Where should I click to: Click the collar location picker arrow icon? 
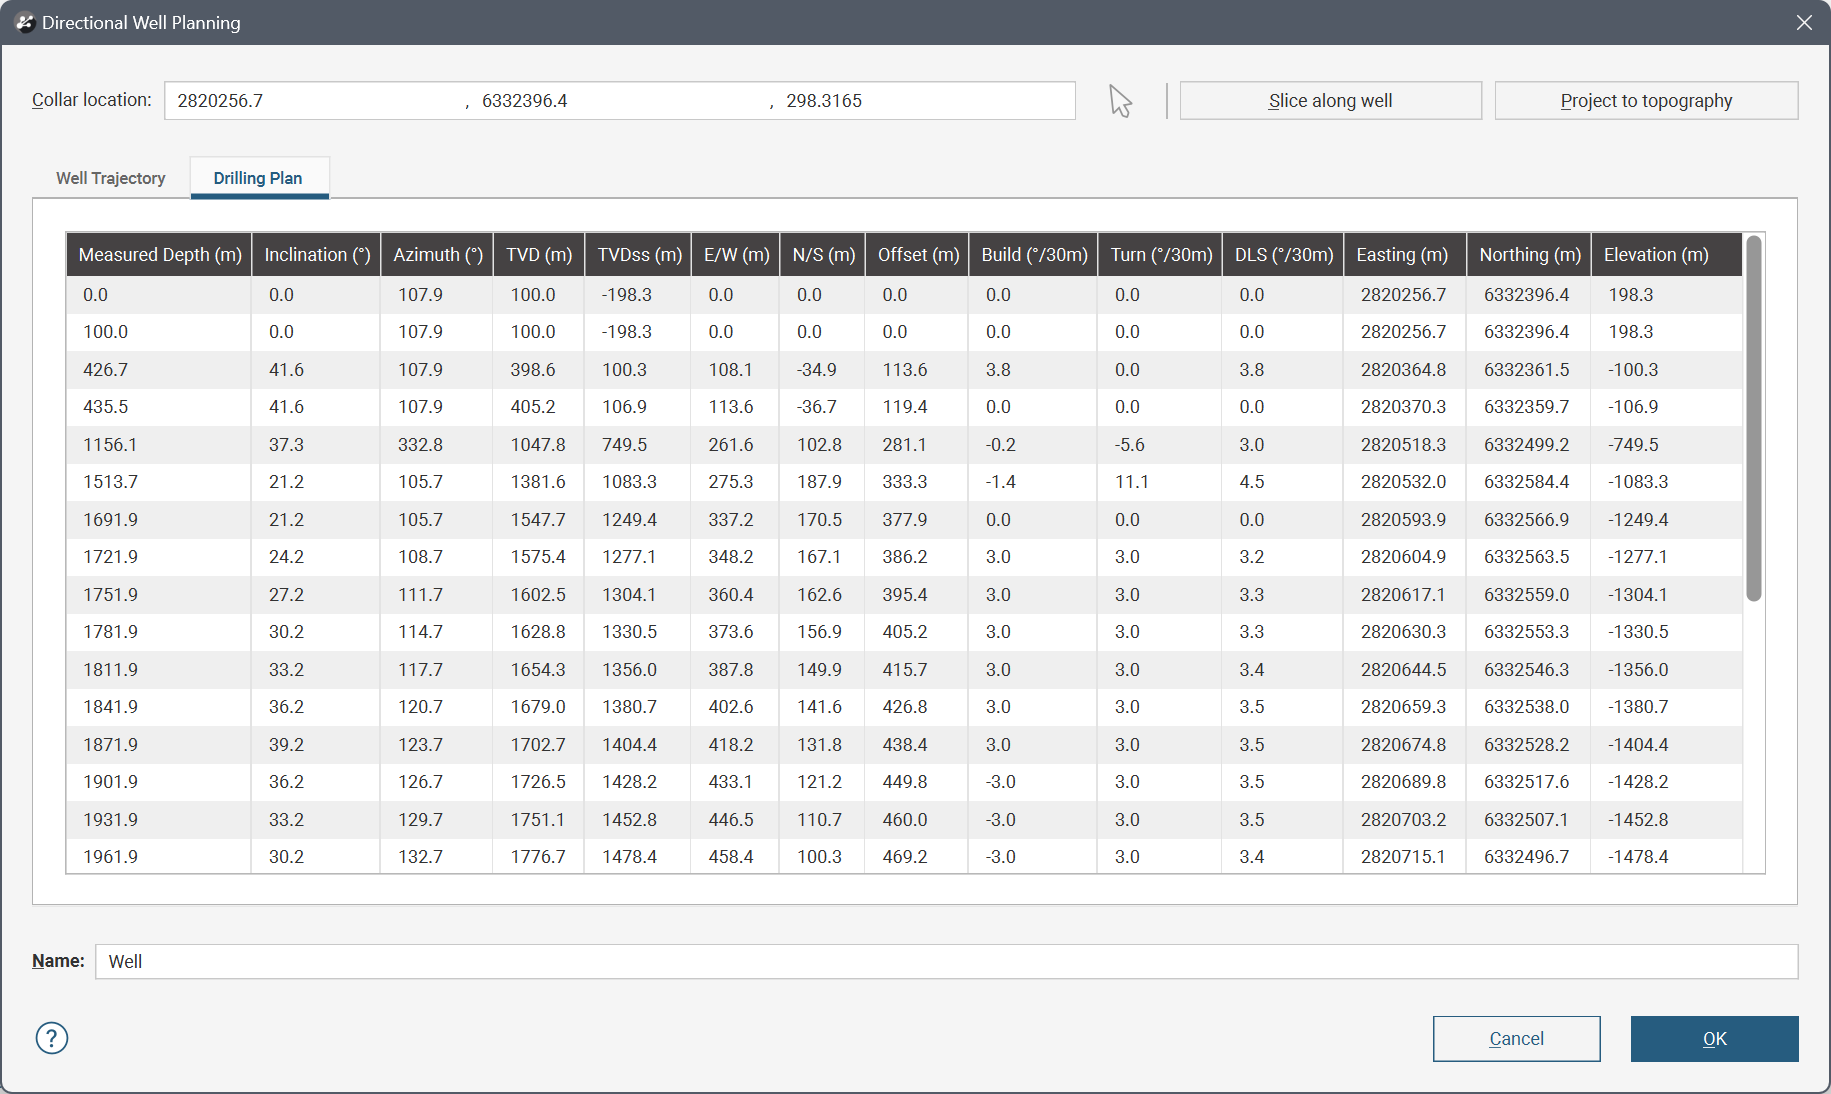pyautogui.click(x=1120, y=101)
